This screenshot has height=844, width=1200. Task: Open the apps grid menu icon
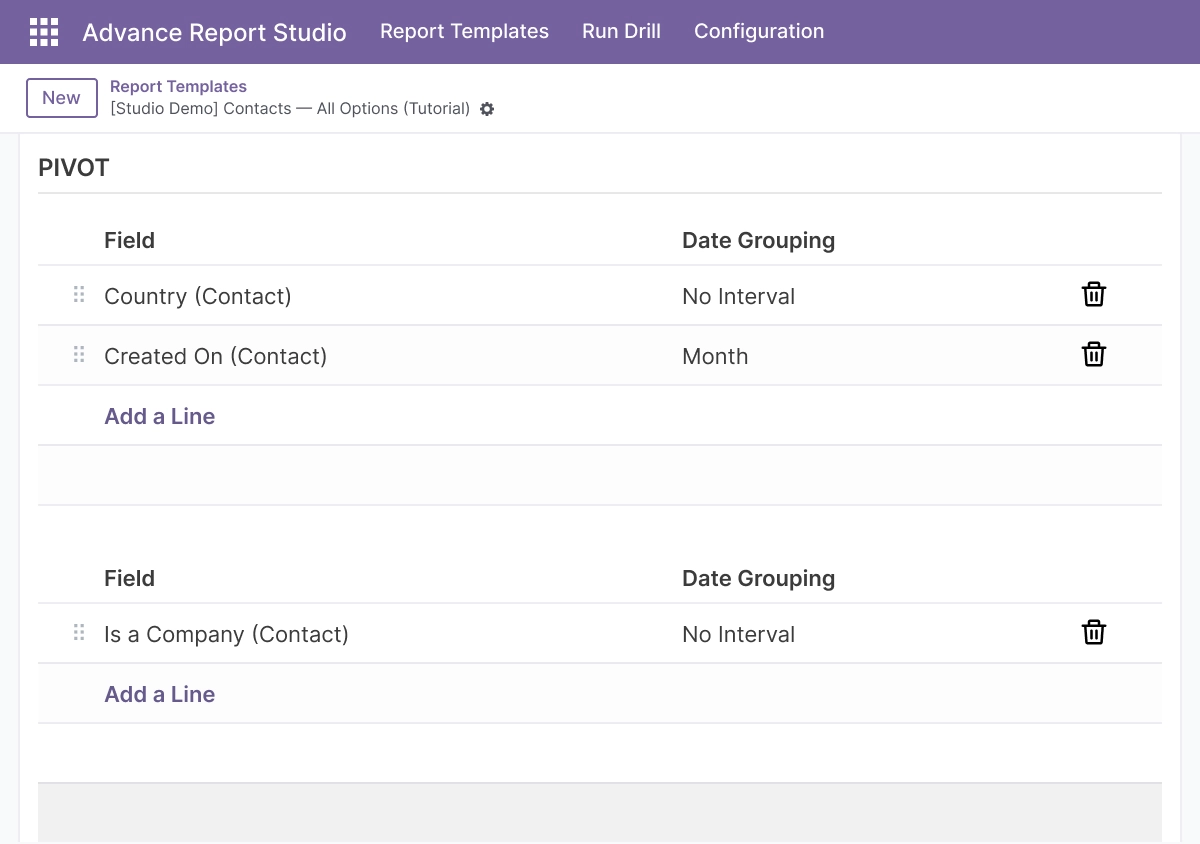click(x=44, y=32)
